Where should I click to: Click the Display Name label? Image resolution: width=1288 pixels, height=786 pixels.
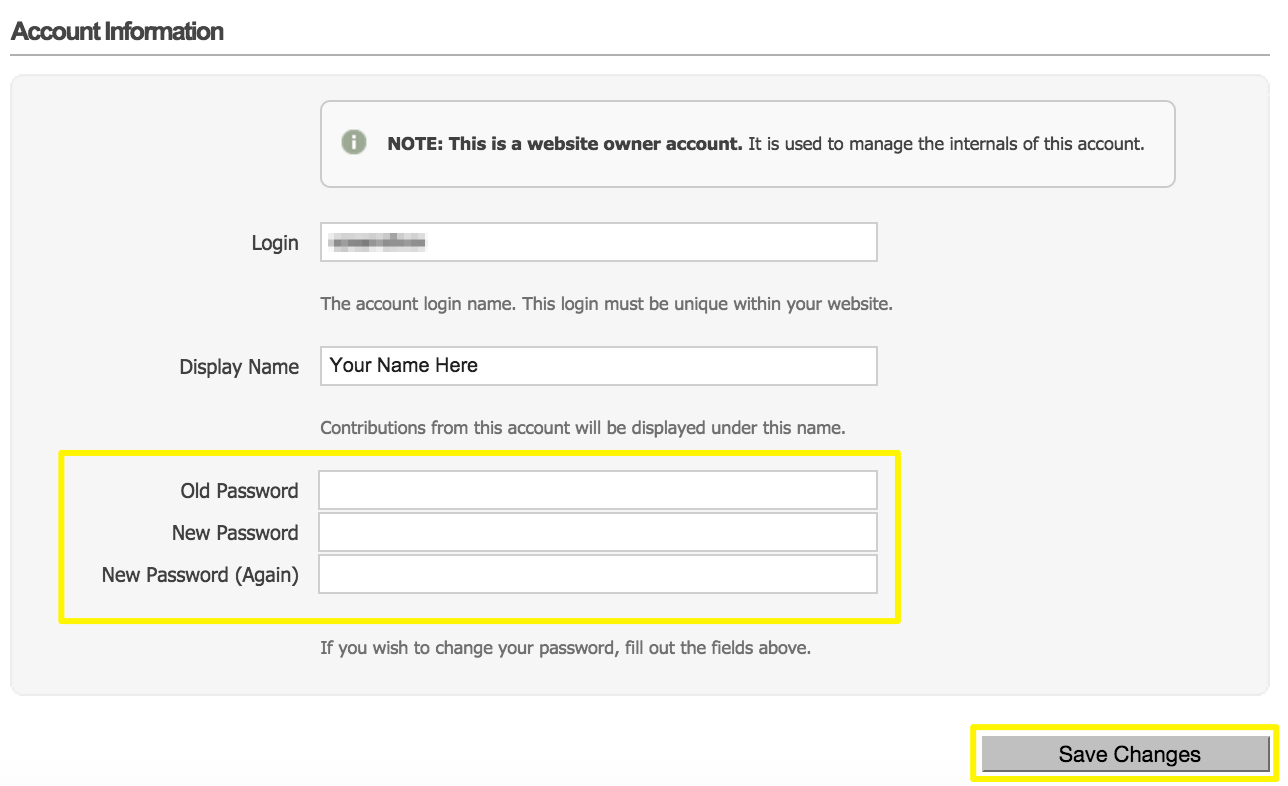tap(239, 367)
